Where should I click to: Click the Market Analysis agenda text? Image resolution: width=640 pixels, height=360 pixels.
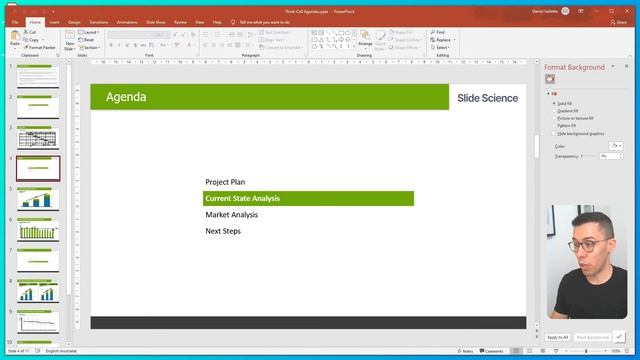point(231,215)
